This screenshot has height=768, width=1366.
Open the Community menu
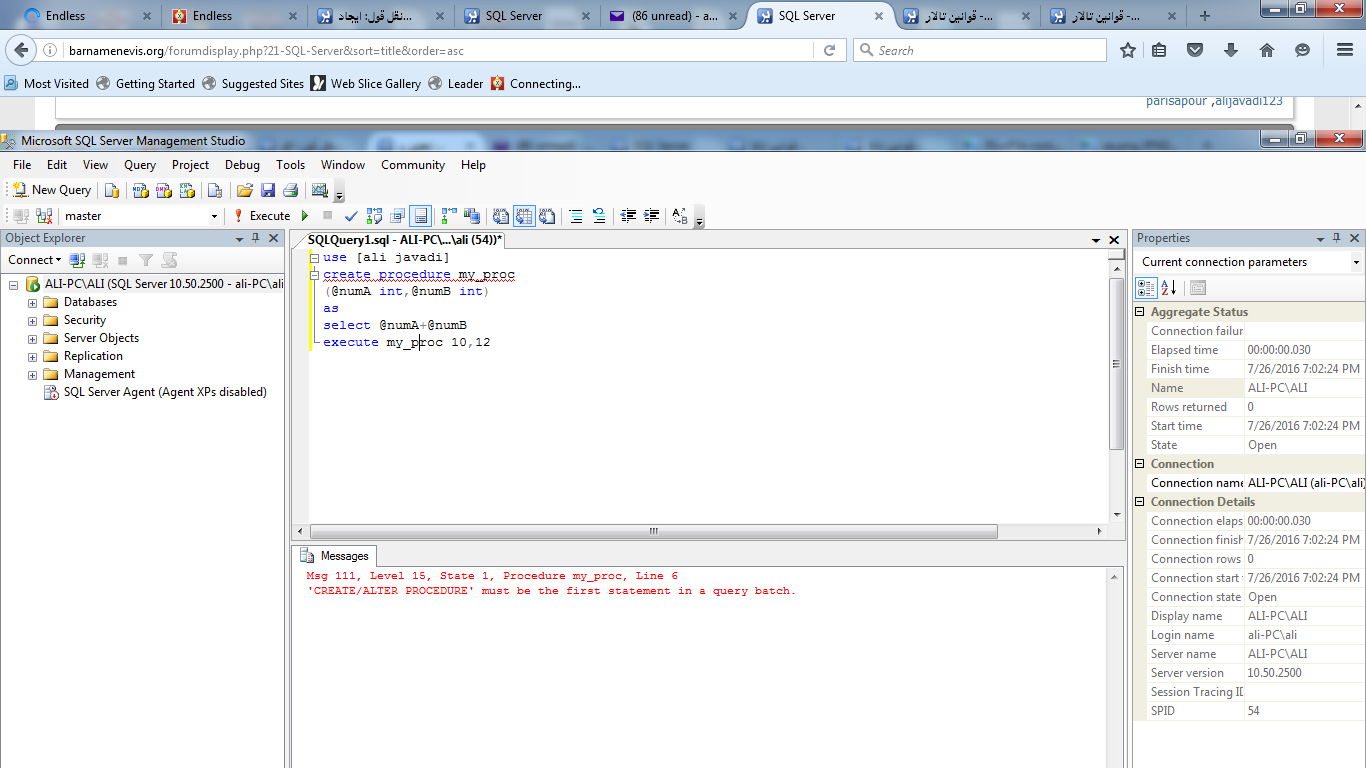click(412, 165)
